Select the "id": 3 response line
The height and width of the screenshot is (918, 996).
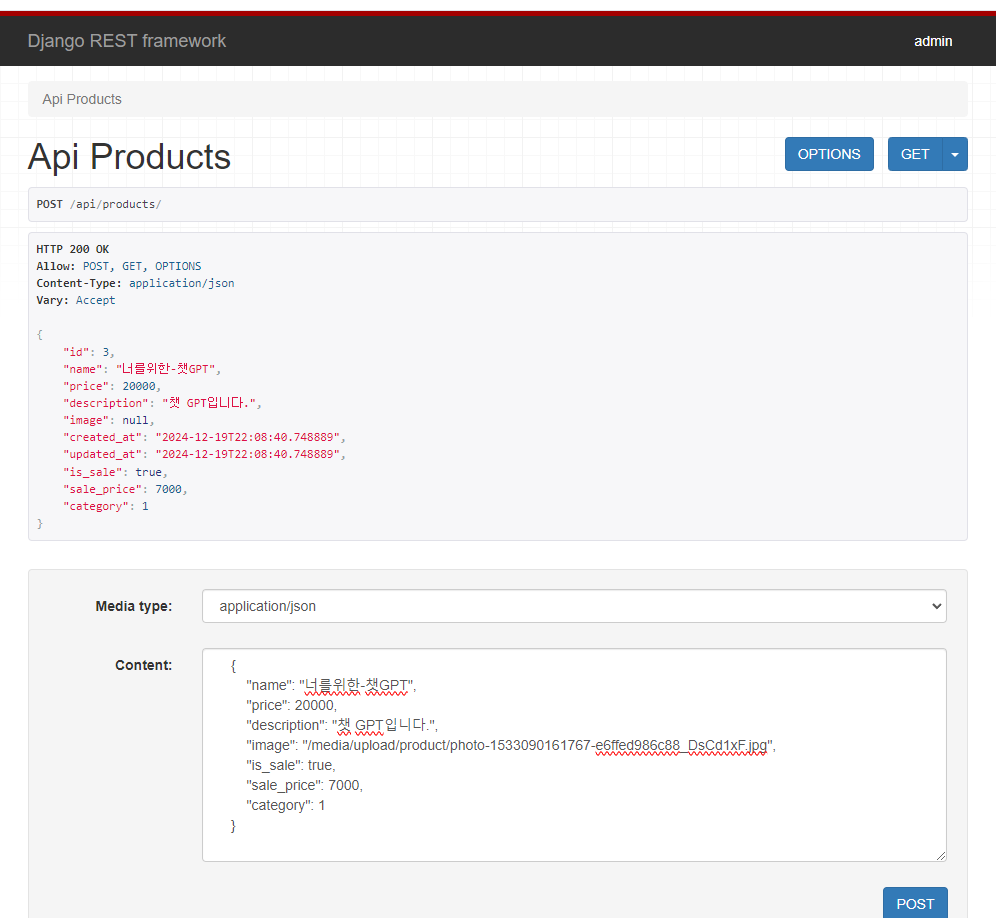coord(88,352)
